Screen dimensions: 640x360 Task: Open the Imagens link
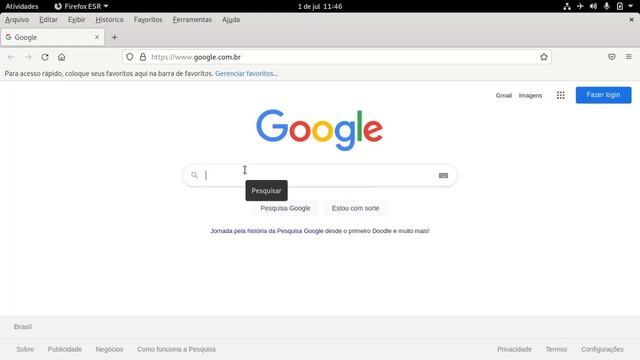point(530,95)
